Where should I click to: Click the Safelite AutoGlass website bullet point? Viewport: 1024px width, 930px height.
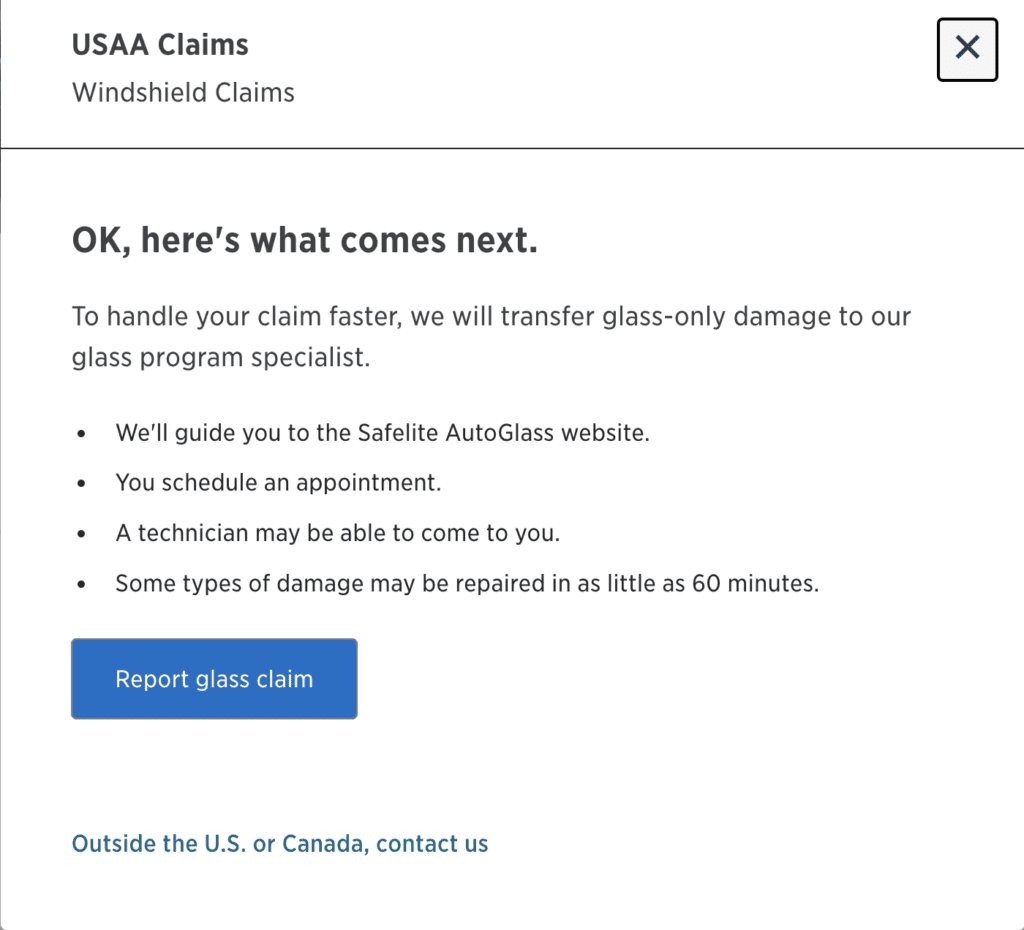383,432
